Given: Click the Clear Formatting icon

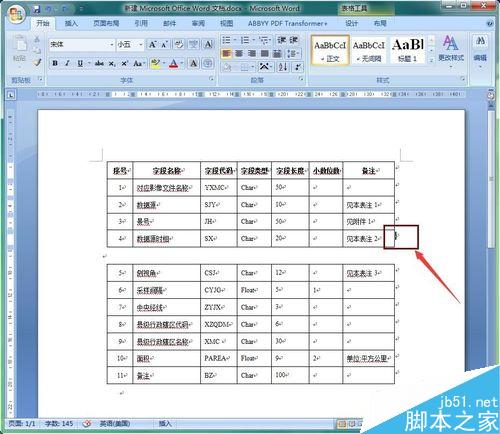Looking at the screenshot, I should (x=179, y=44).
